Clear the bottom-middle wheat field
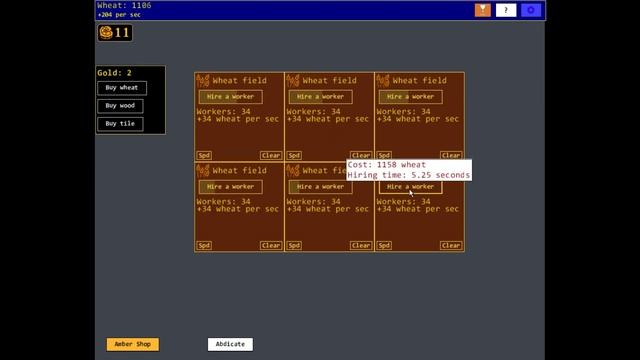The width and height of the screenshot is (640, 360). coord(361,245)
